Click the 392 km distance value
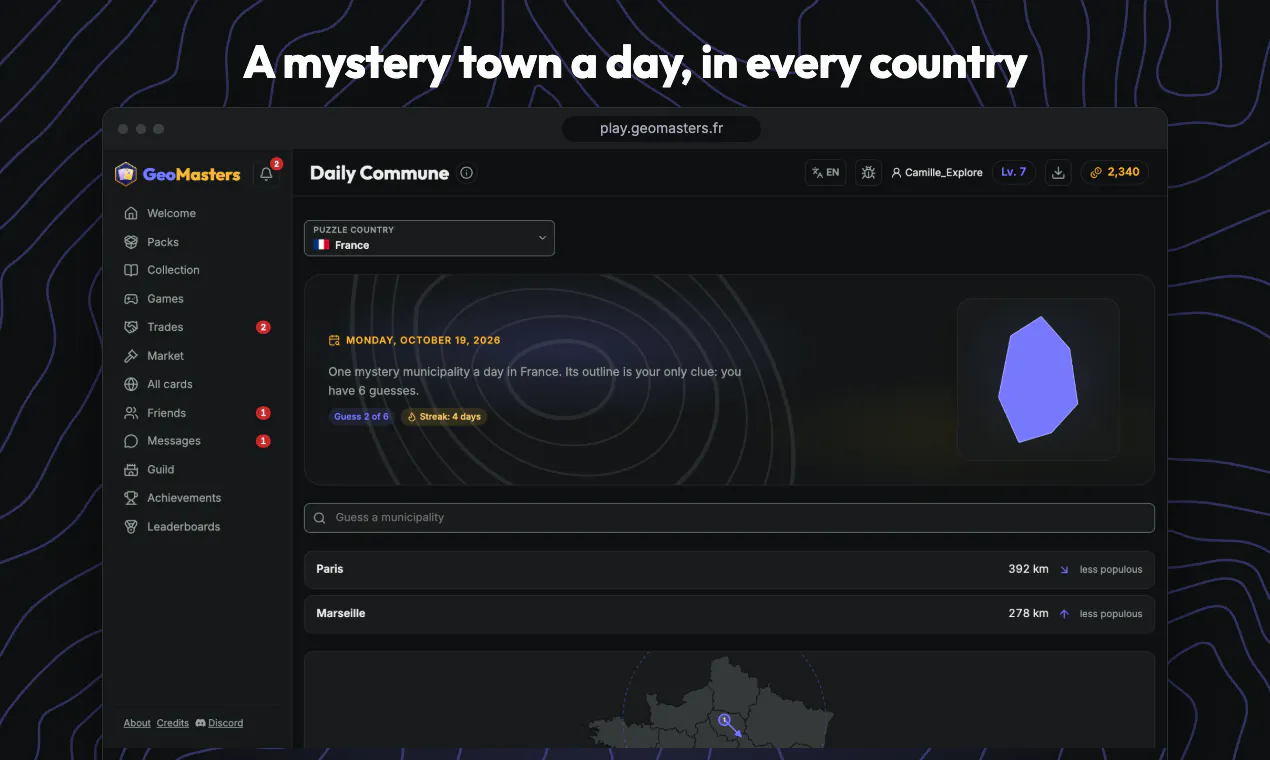1270x760 pixels. point(1028,569)
